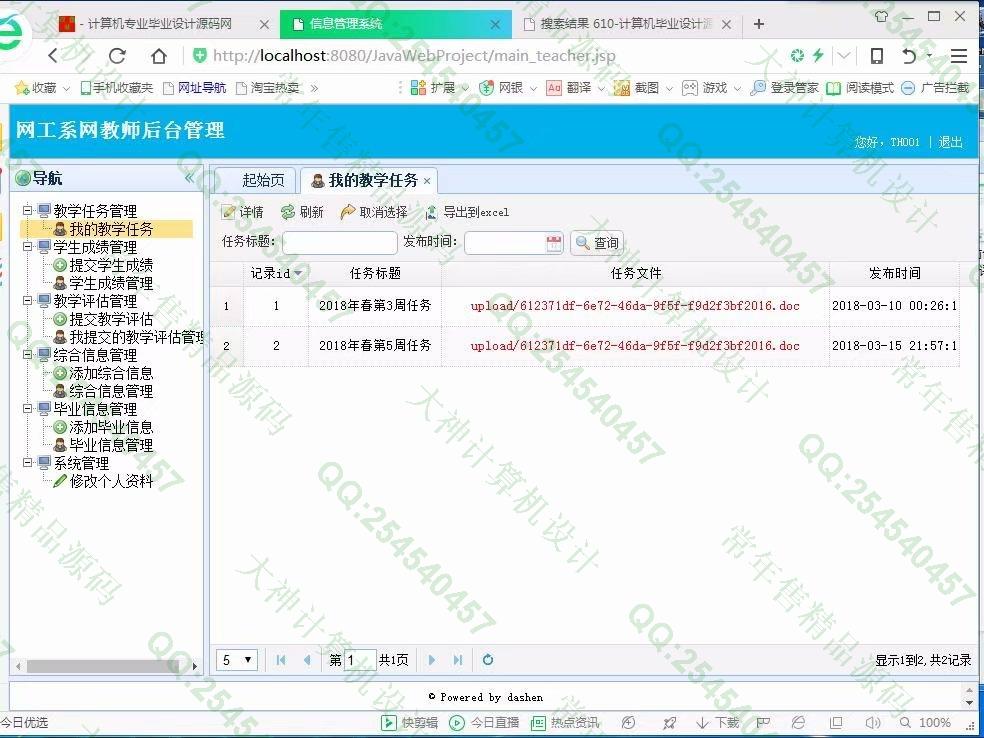Go to first page of the grid
The image size is (984, 738).
(281, 660)
